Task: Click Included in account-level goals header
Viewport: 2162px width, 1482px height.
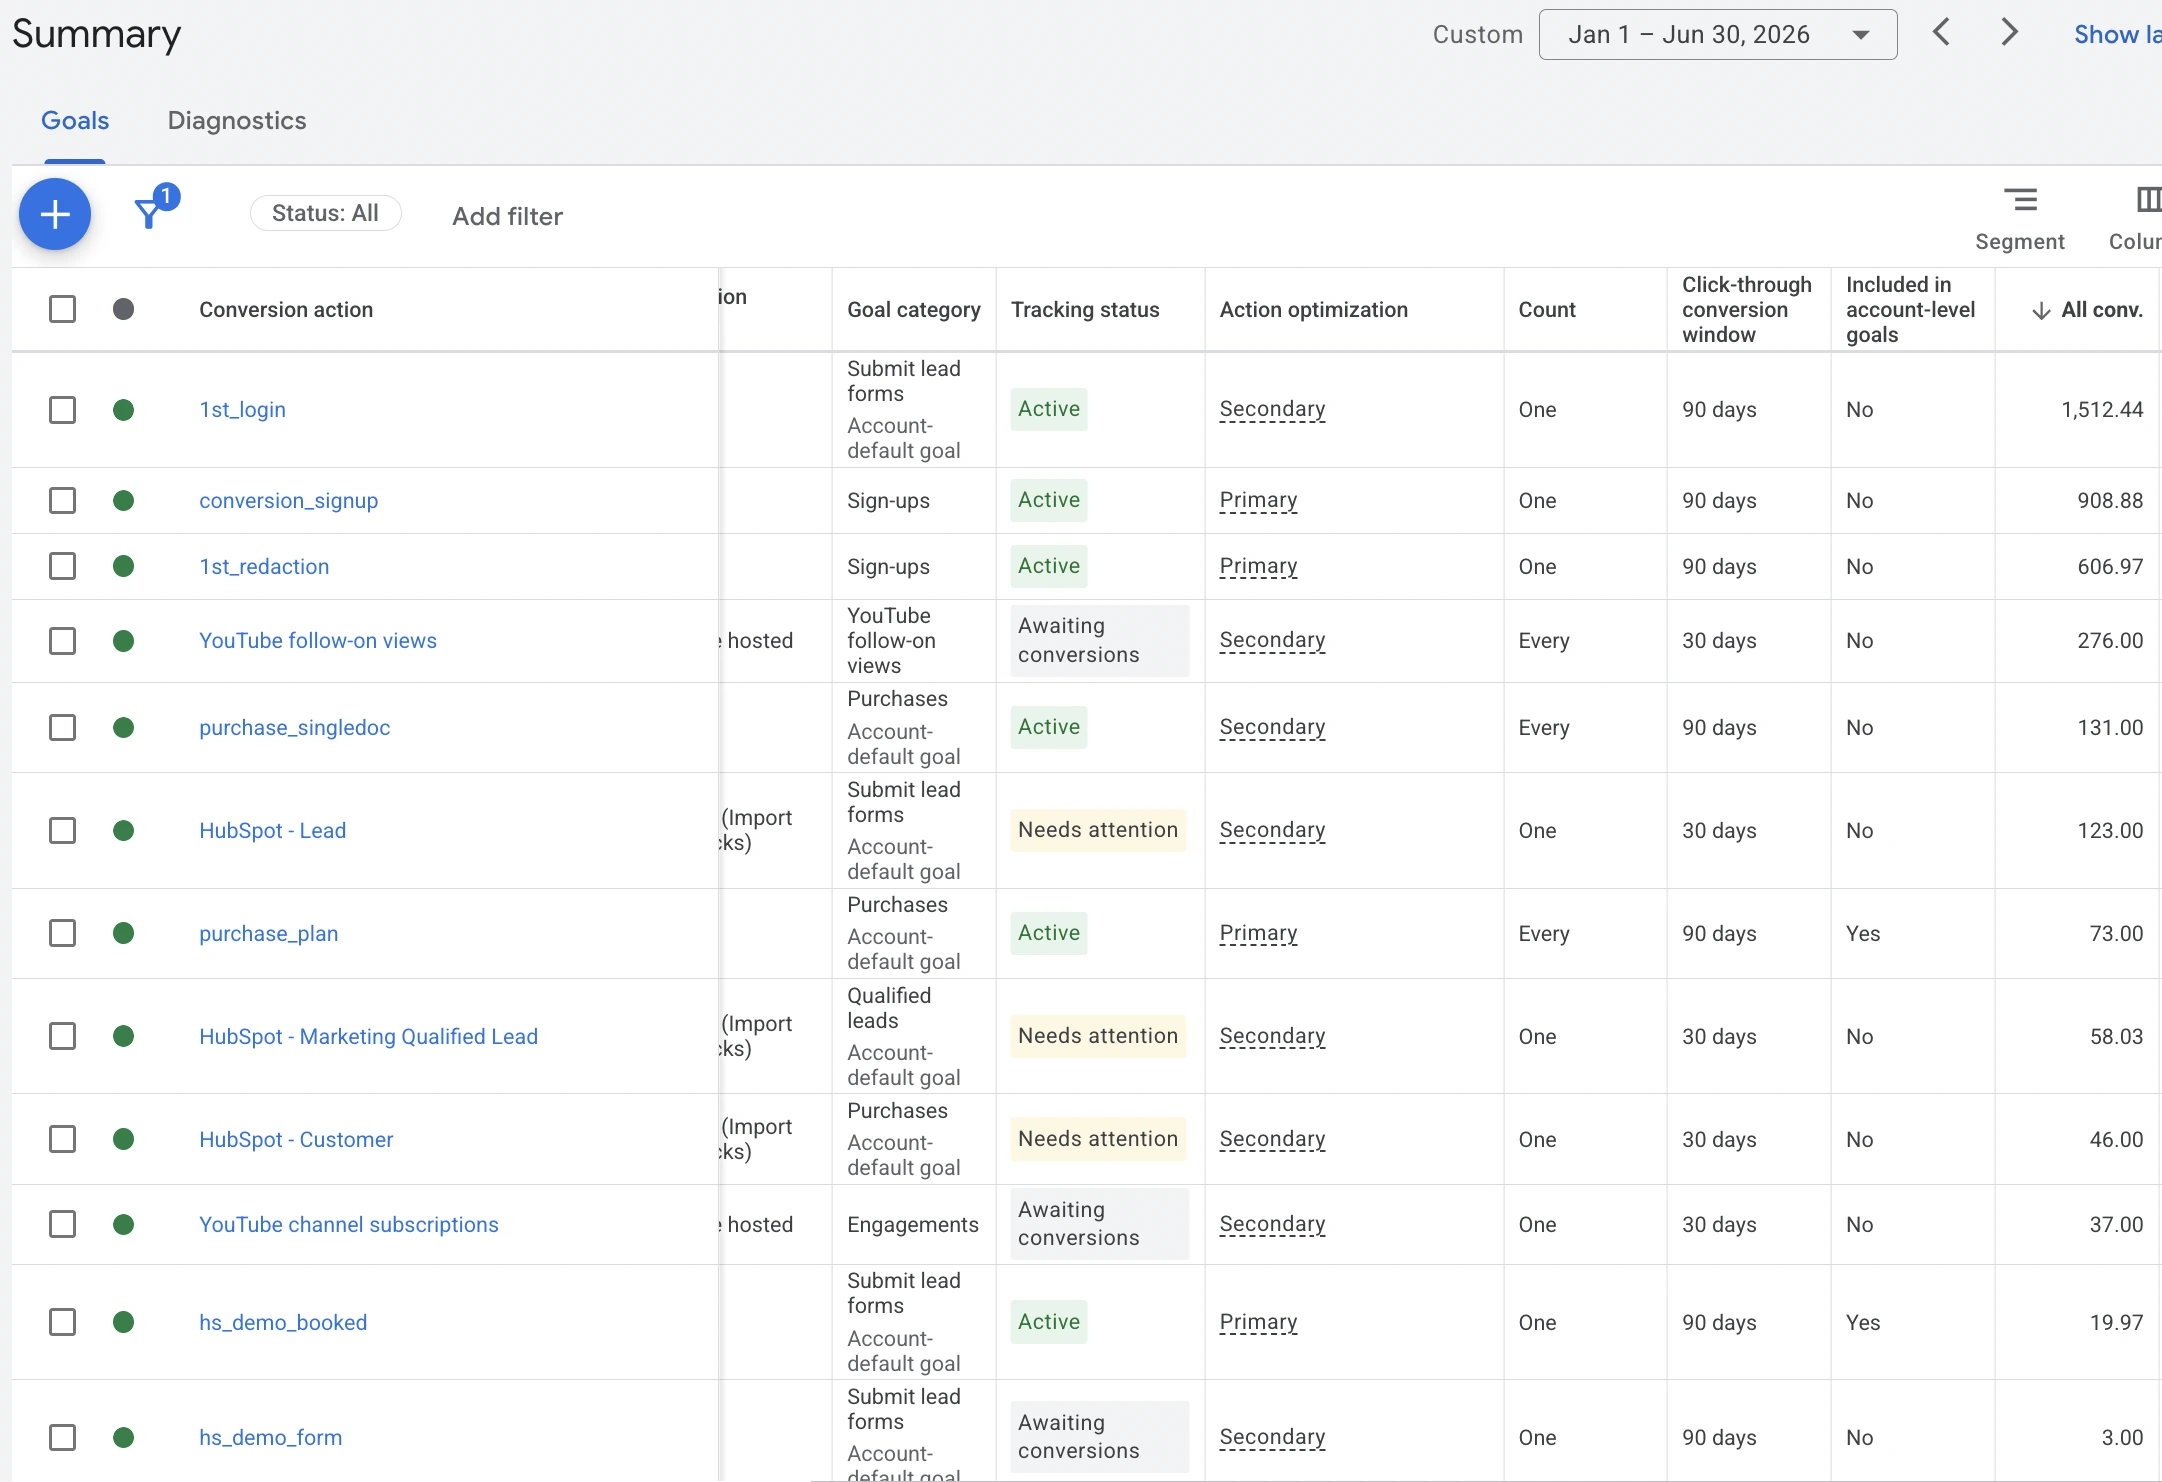Action: (x=1910, y=310)
